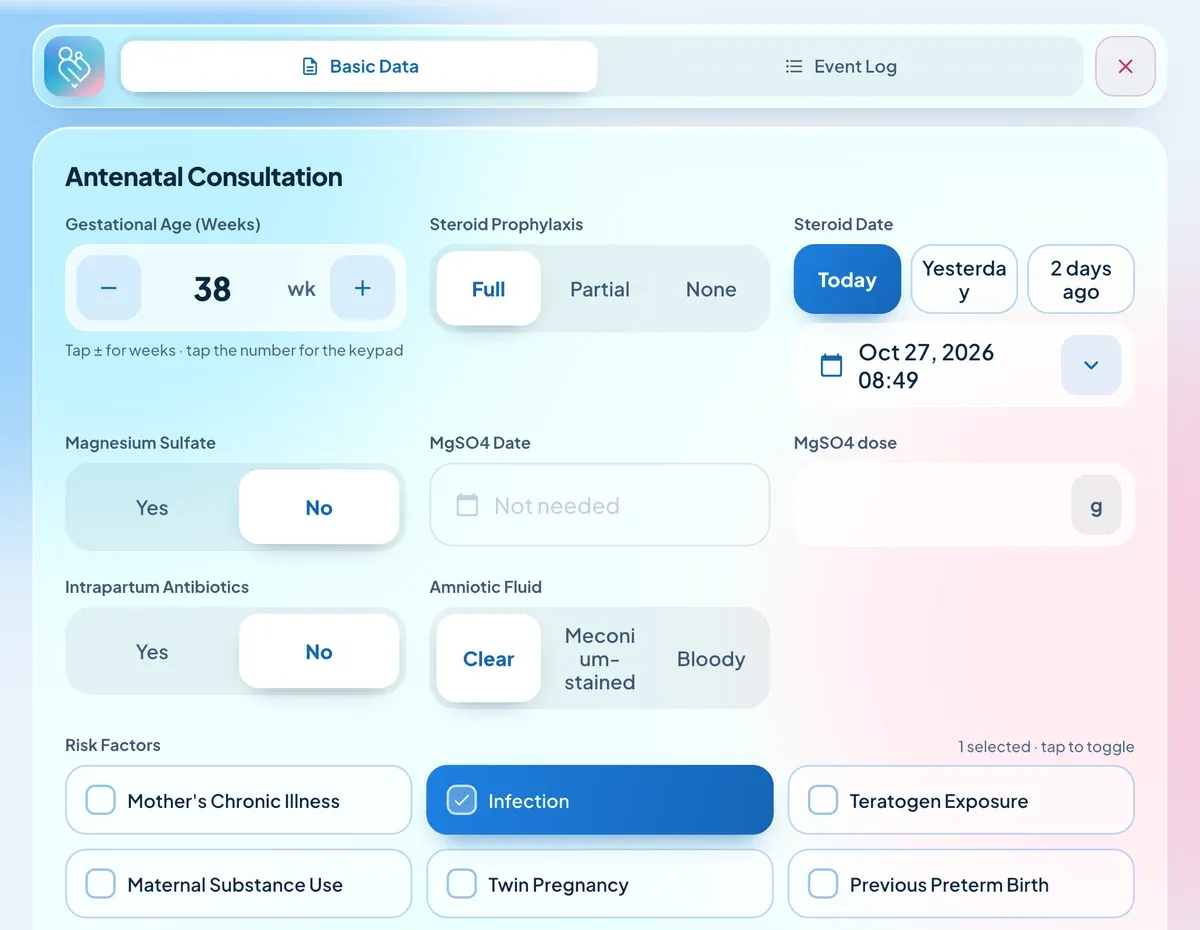
Task: Click the app logo icon
Action: click(75, 67)
